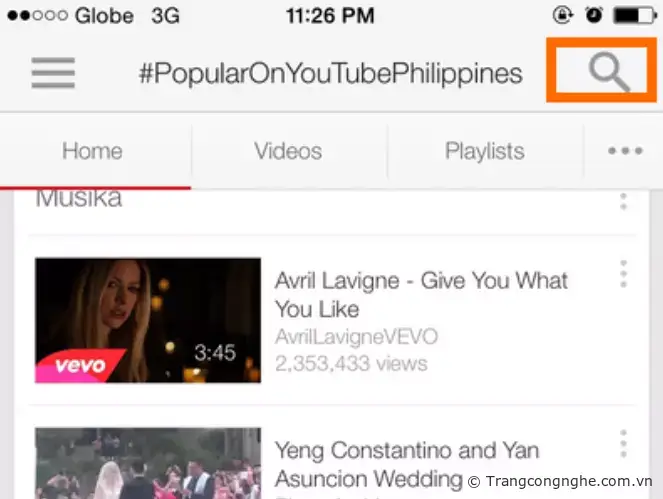Open the three-dot tab overflow menu
Screen dimensions: 663x499
point(625,151)
